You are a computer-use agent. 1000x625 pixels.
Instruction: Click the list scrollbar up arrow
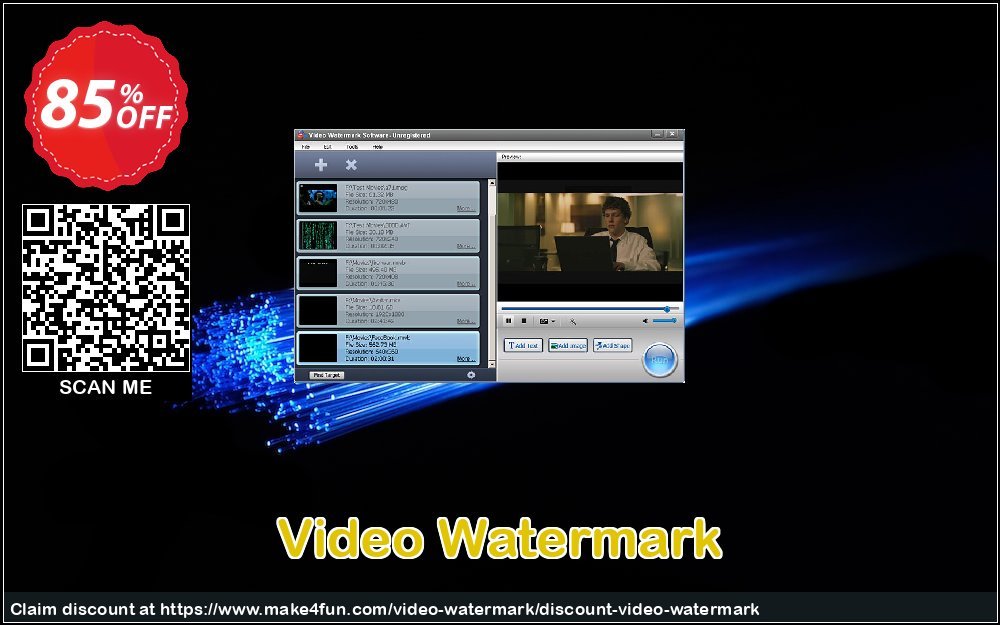coord(492,183)
